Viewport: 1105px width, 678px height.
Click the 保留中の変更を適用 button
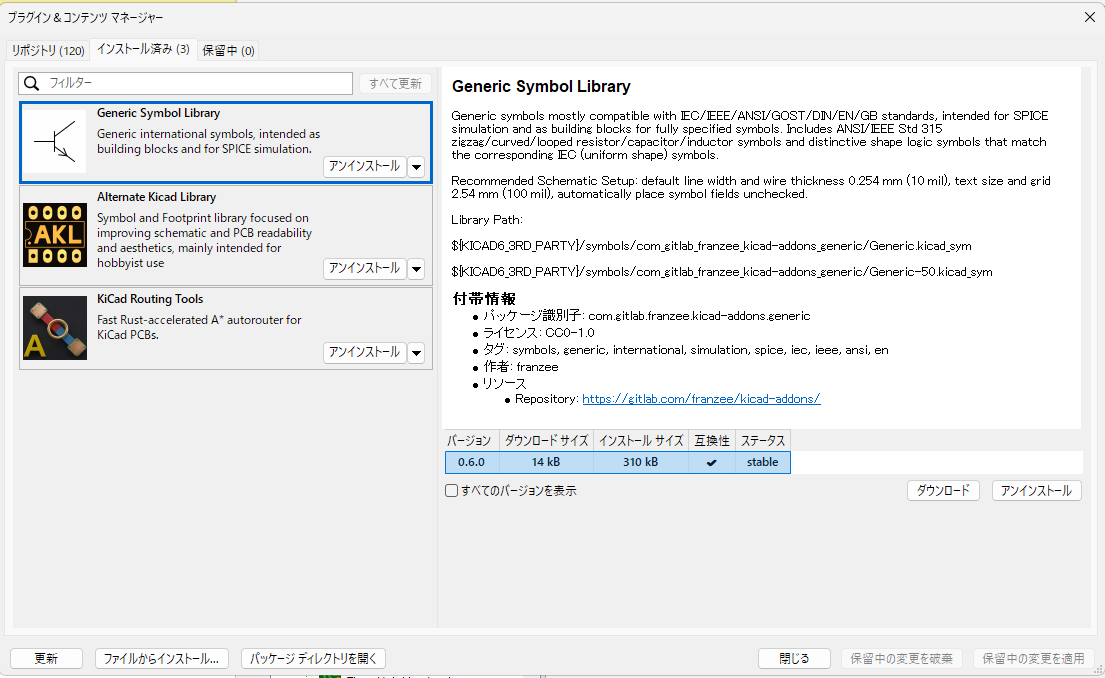click(1033, 658)
